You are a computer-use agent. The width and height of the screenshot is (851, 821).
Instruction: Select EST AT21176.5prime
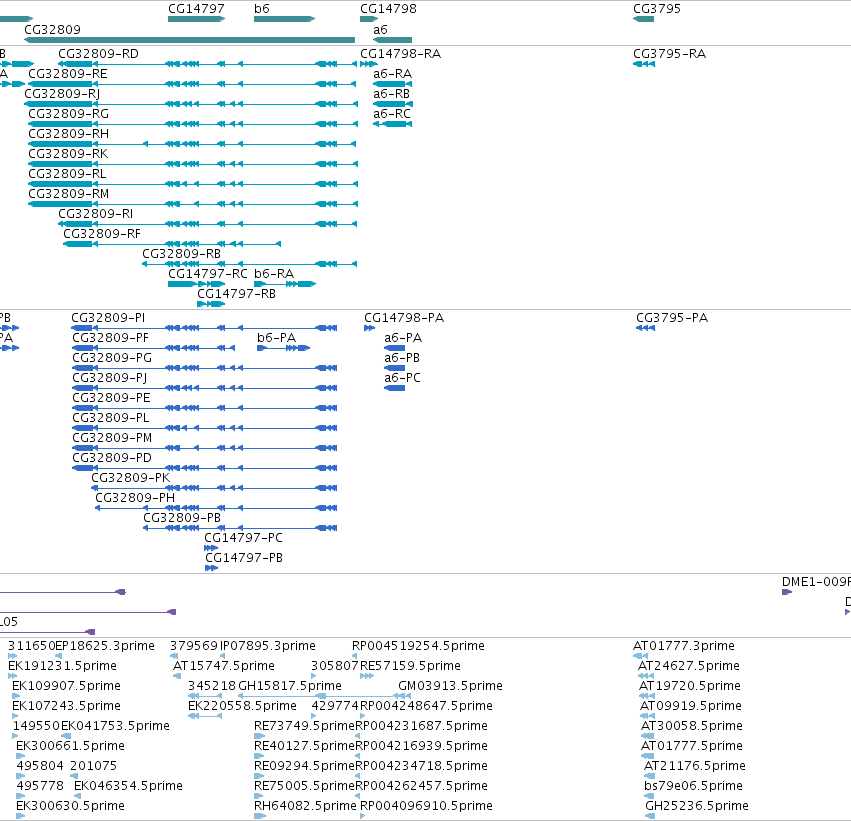point(695,766)
